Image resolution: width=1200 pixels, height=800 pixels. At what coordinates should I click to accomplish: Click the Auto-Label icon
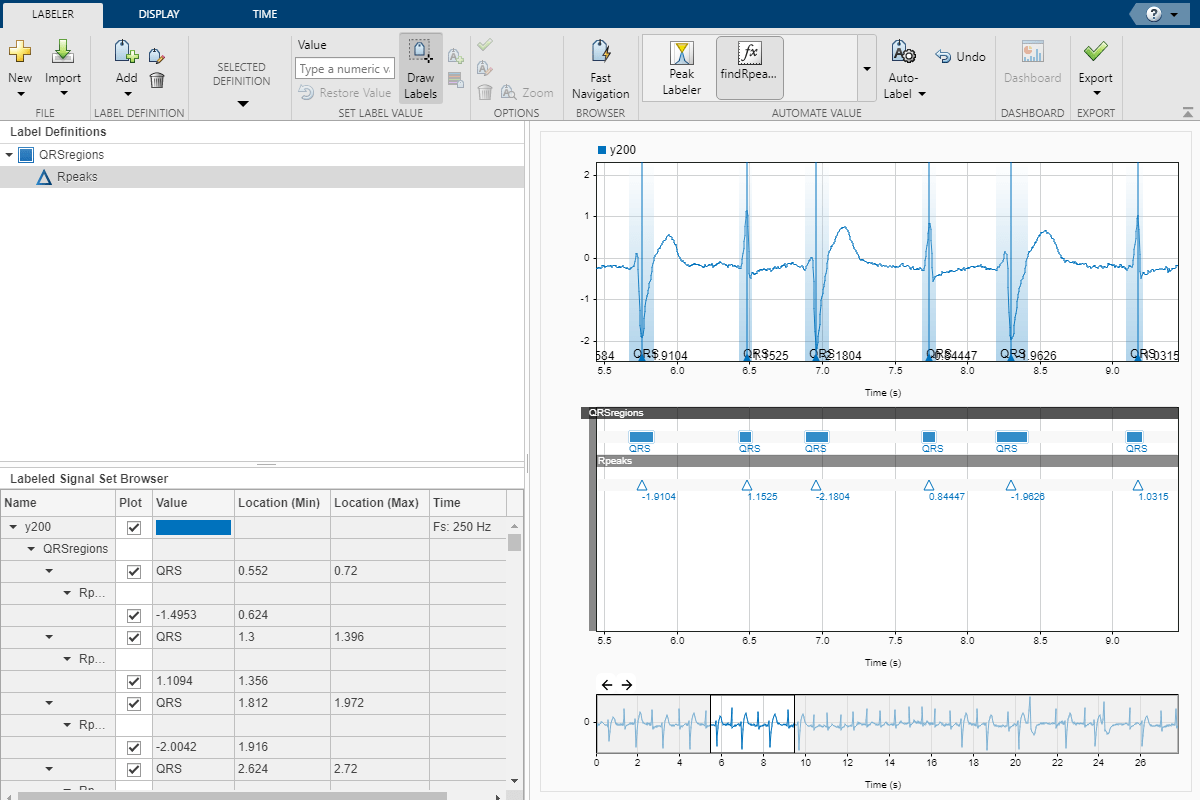(x=904, y=53)
